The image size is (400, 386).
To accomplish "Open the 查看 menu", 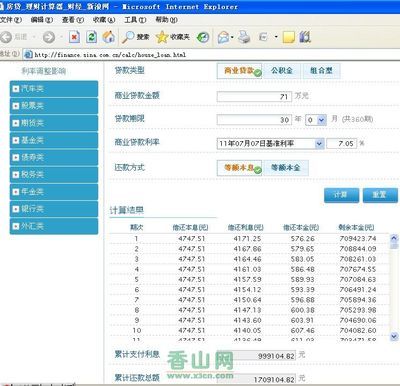I will [x=73, y=20].
